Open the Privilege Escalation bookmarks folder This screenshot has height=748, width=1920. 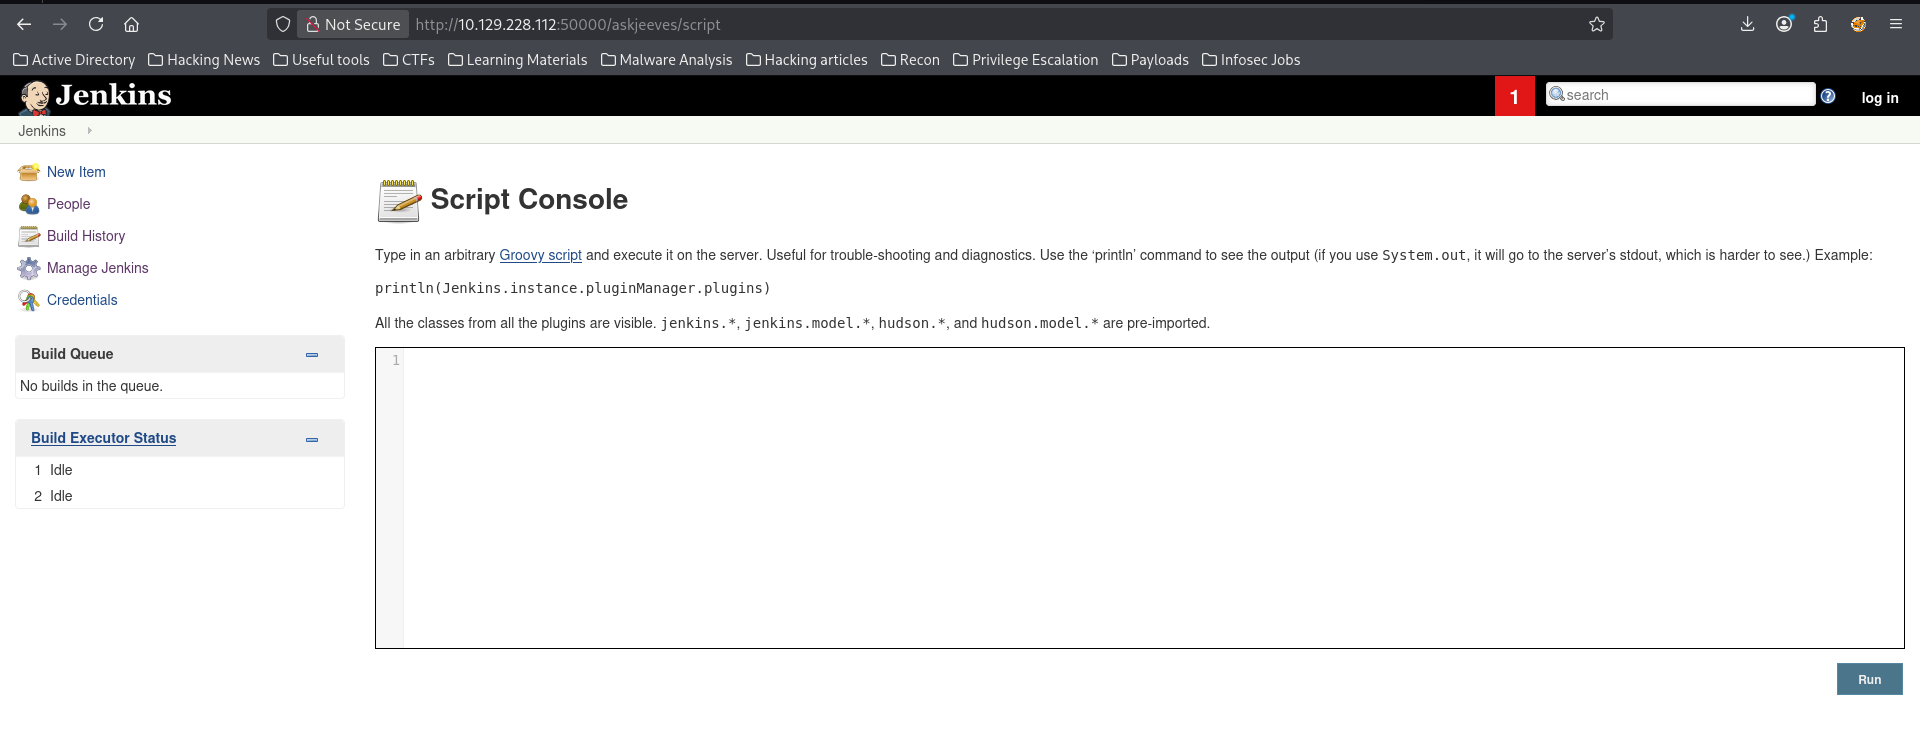click(1026, 60)
